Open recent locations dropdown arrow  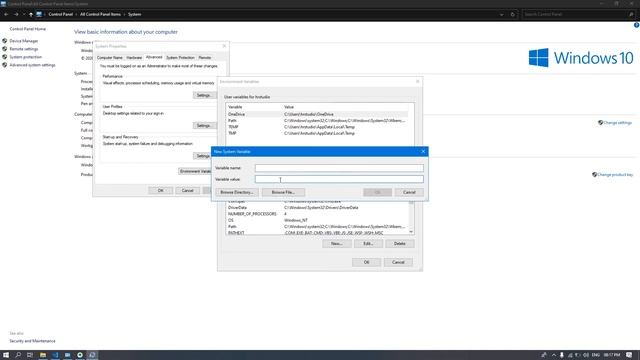(24, 14)
